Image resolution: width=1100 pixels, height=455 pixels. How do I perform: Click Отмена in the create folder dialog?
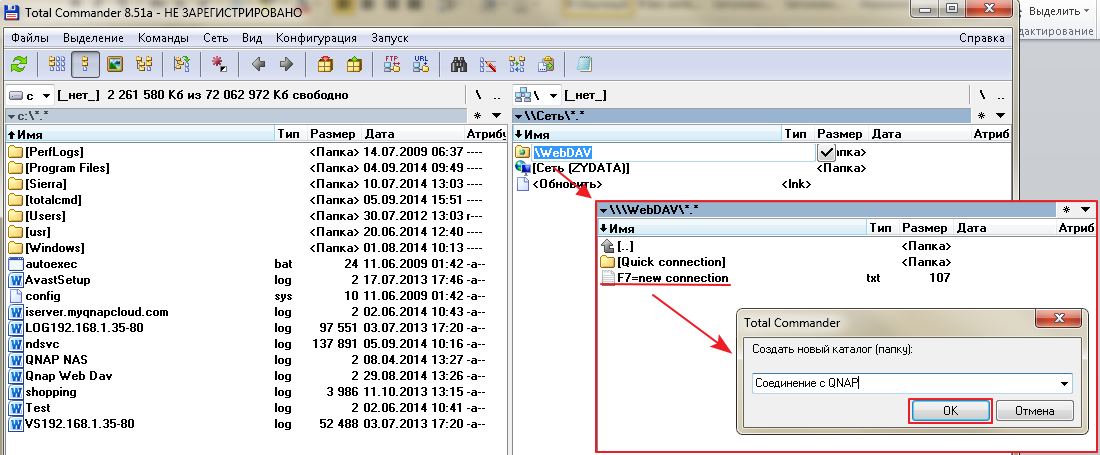coord(1034,411)
